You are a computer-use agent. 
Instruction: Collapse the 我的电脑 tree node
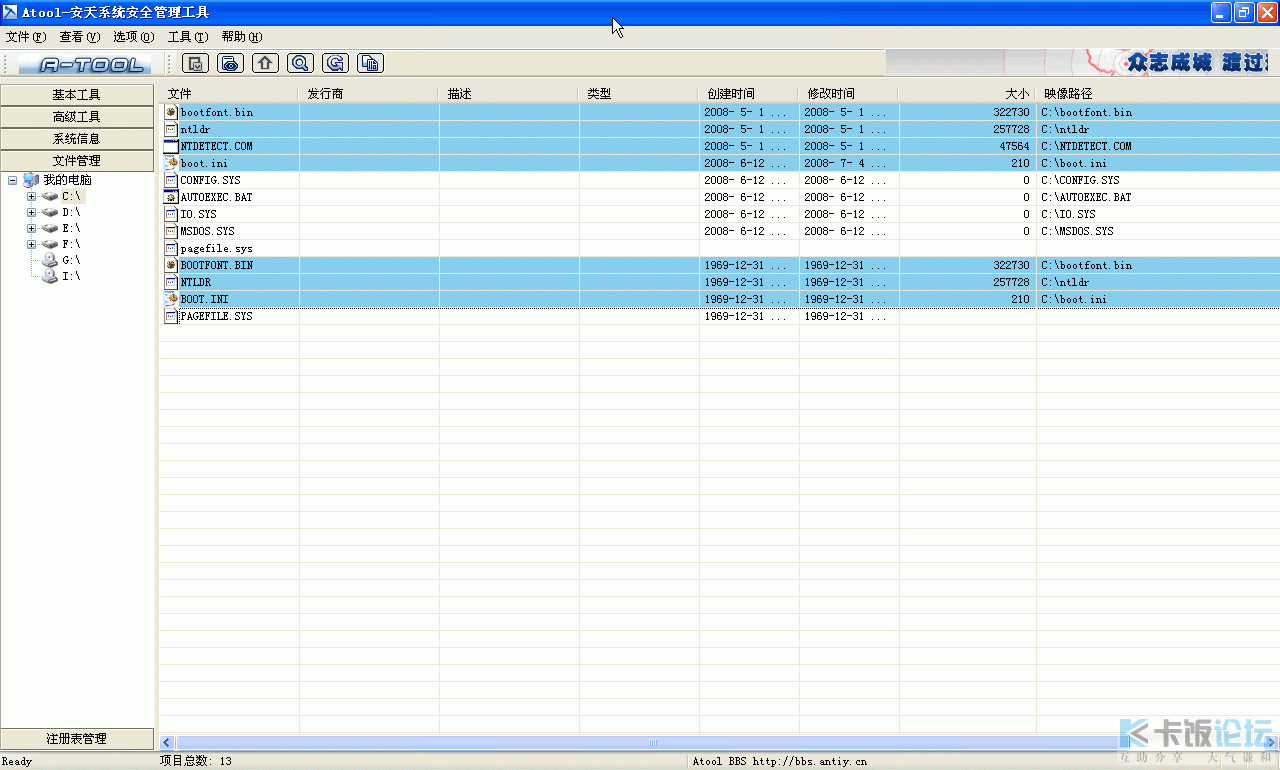(12, 180)
